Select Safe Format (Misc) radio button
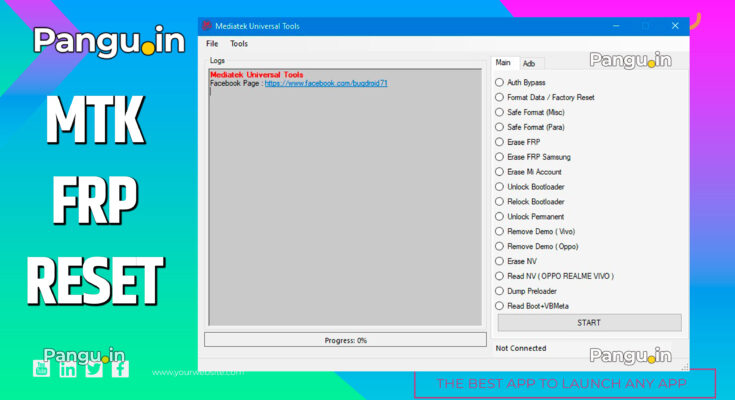The image size is (735, 400). (x=530, y=113)
